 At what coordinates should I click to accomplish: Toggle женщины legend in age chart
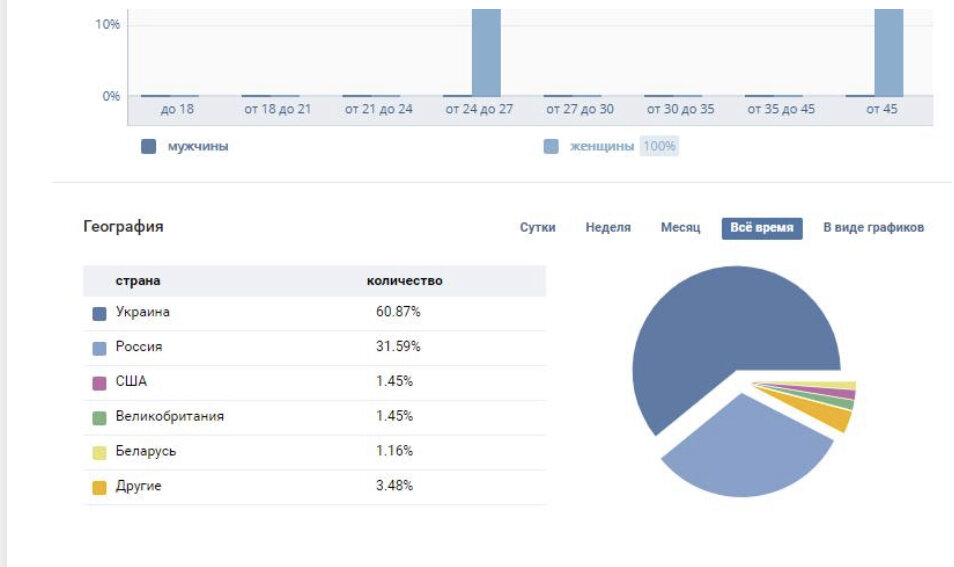pyautogui.click(x=601, y=146)
